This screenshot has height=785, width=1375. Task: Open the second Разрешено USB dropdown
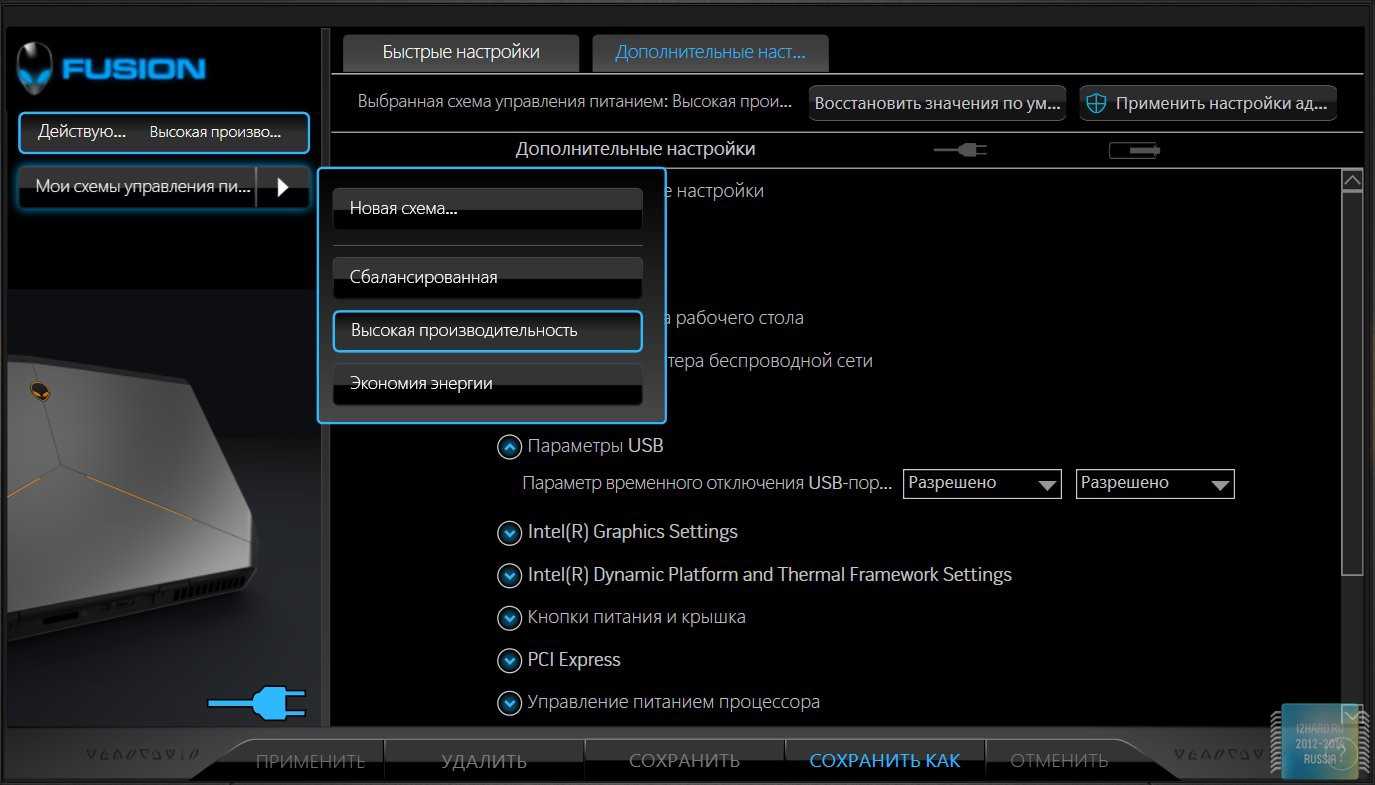point(1154,484)
